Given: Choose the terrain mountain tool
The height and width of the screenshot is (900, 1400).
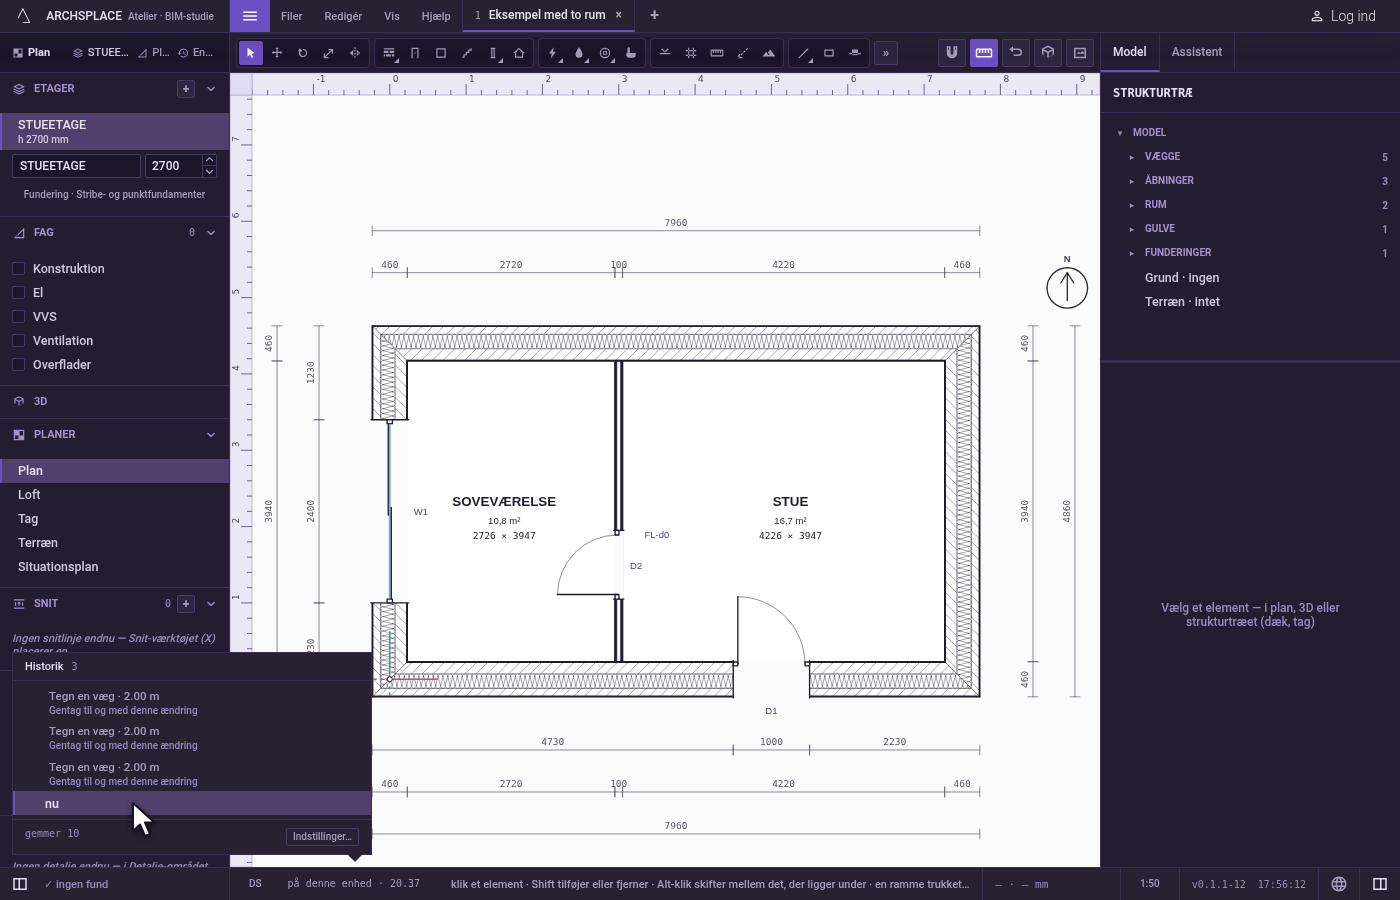Looking at the screenshot, I should pos(769,53).
